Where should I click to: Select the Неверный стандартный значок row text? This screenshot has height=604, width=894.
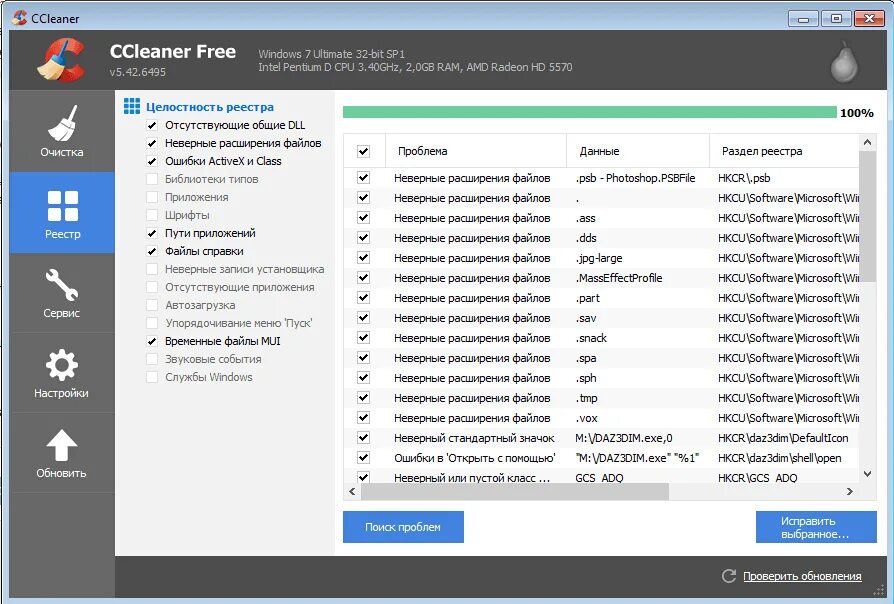click(x=474, y=438)
